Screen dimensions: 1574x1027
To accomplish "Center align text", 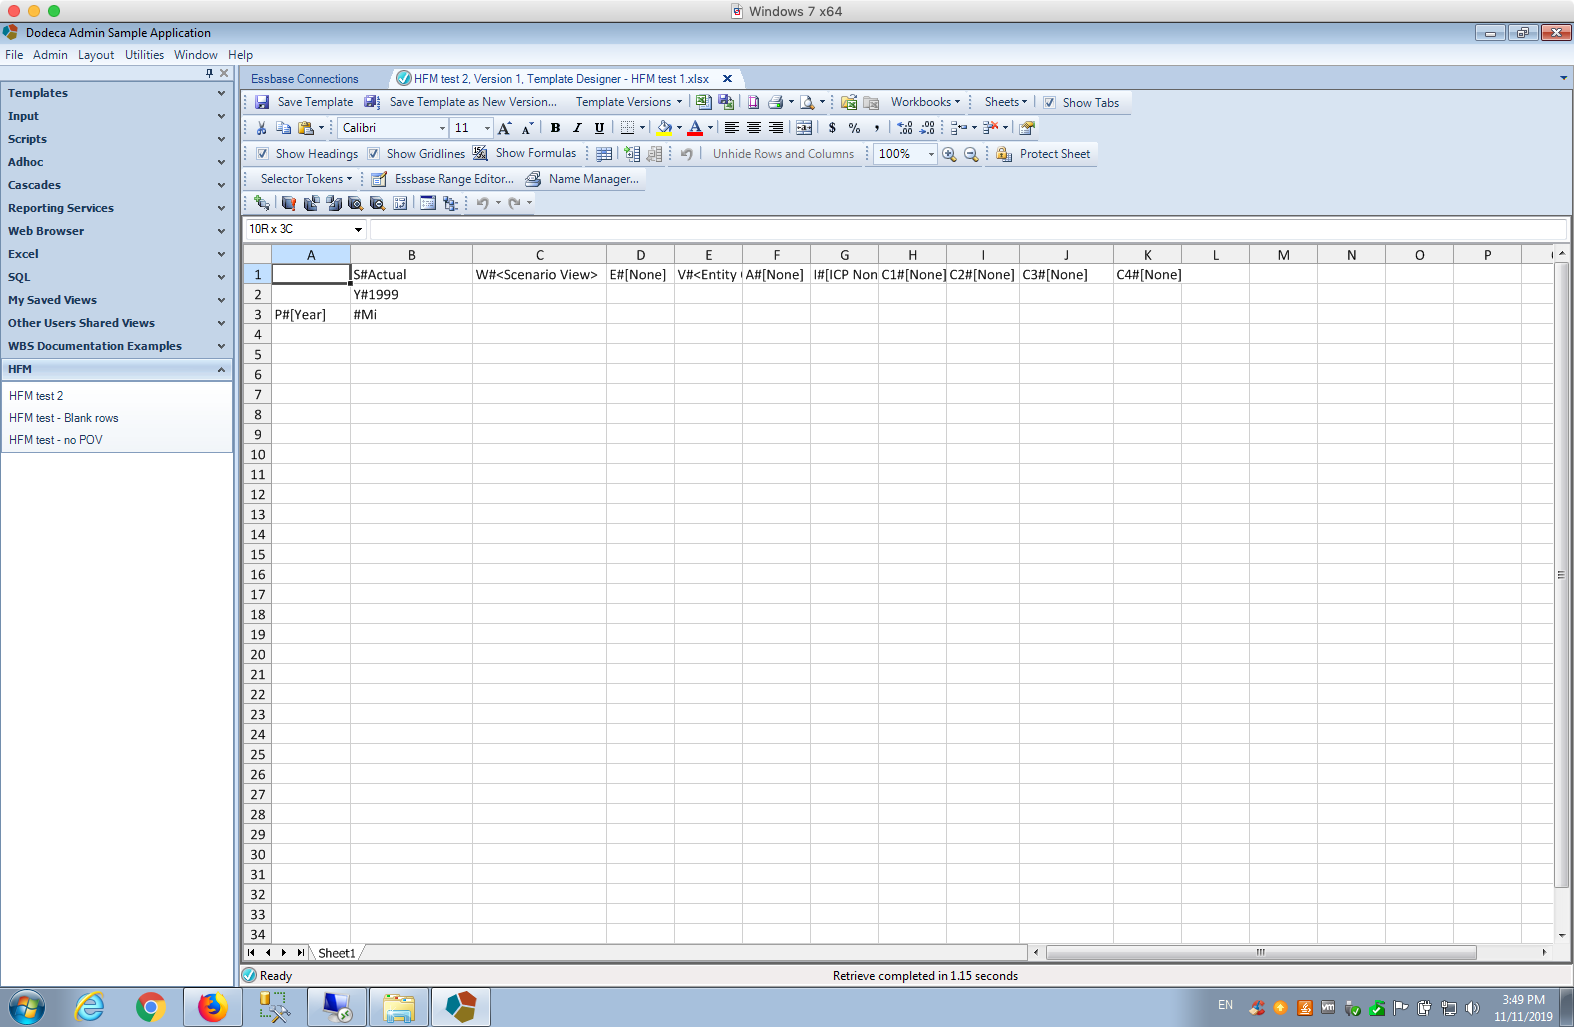I will [x=754, y=128].
